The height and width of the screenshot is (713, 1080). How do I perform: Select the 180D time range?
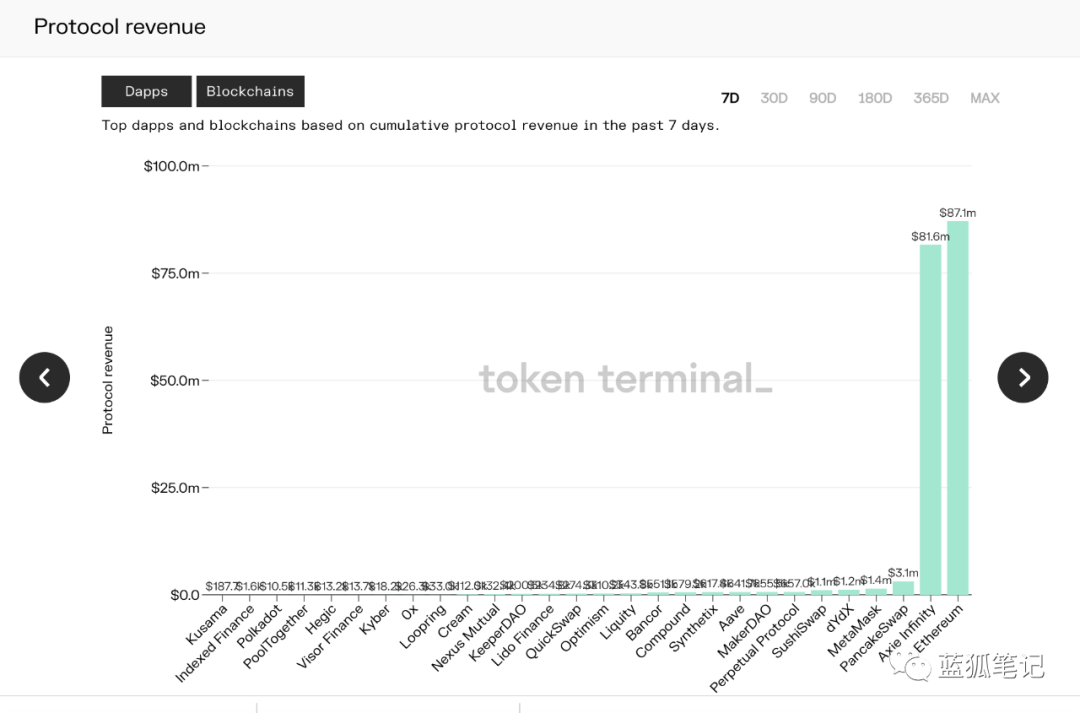click(874, 98)
